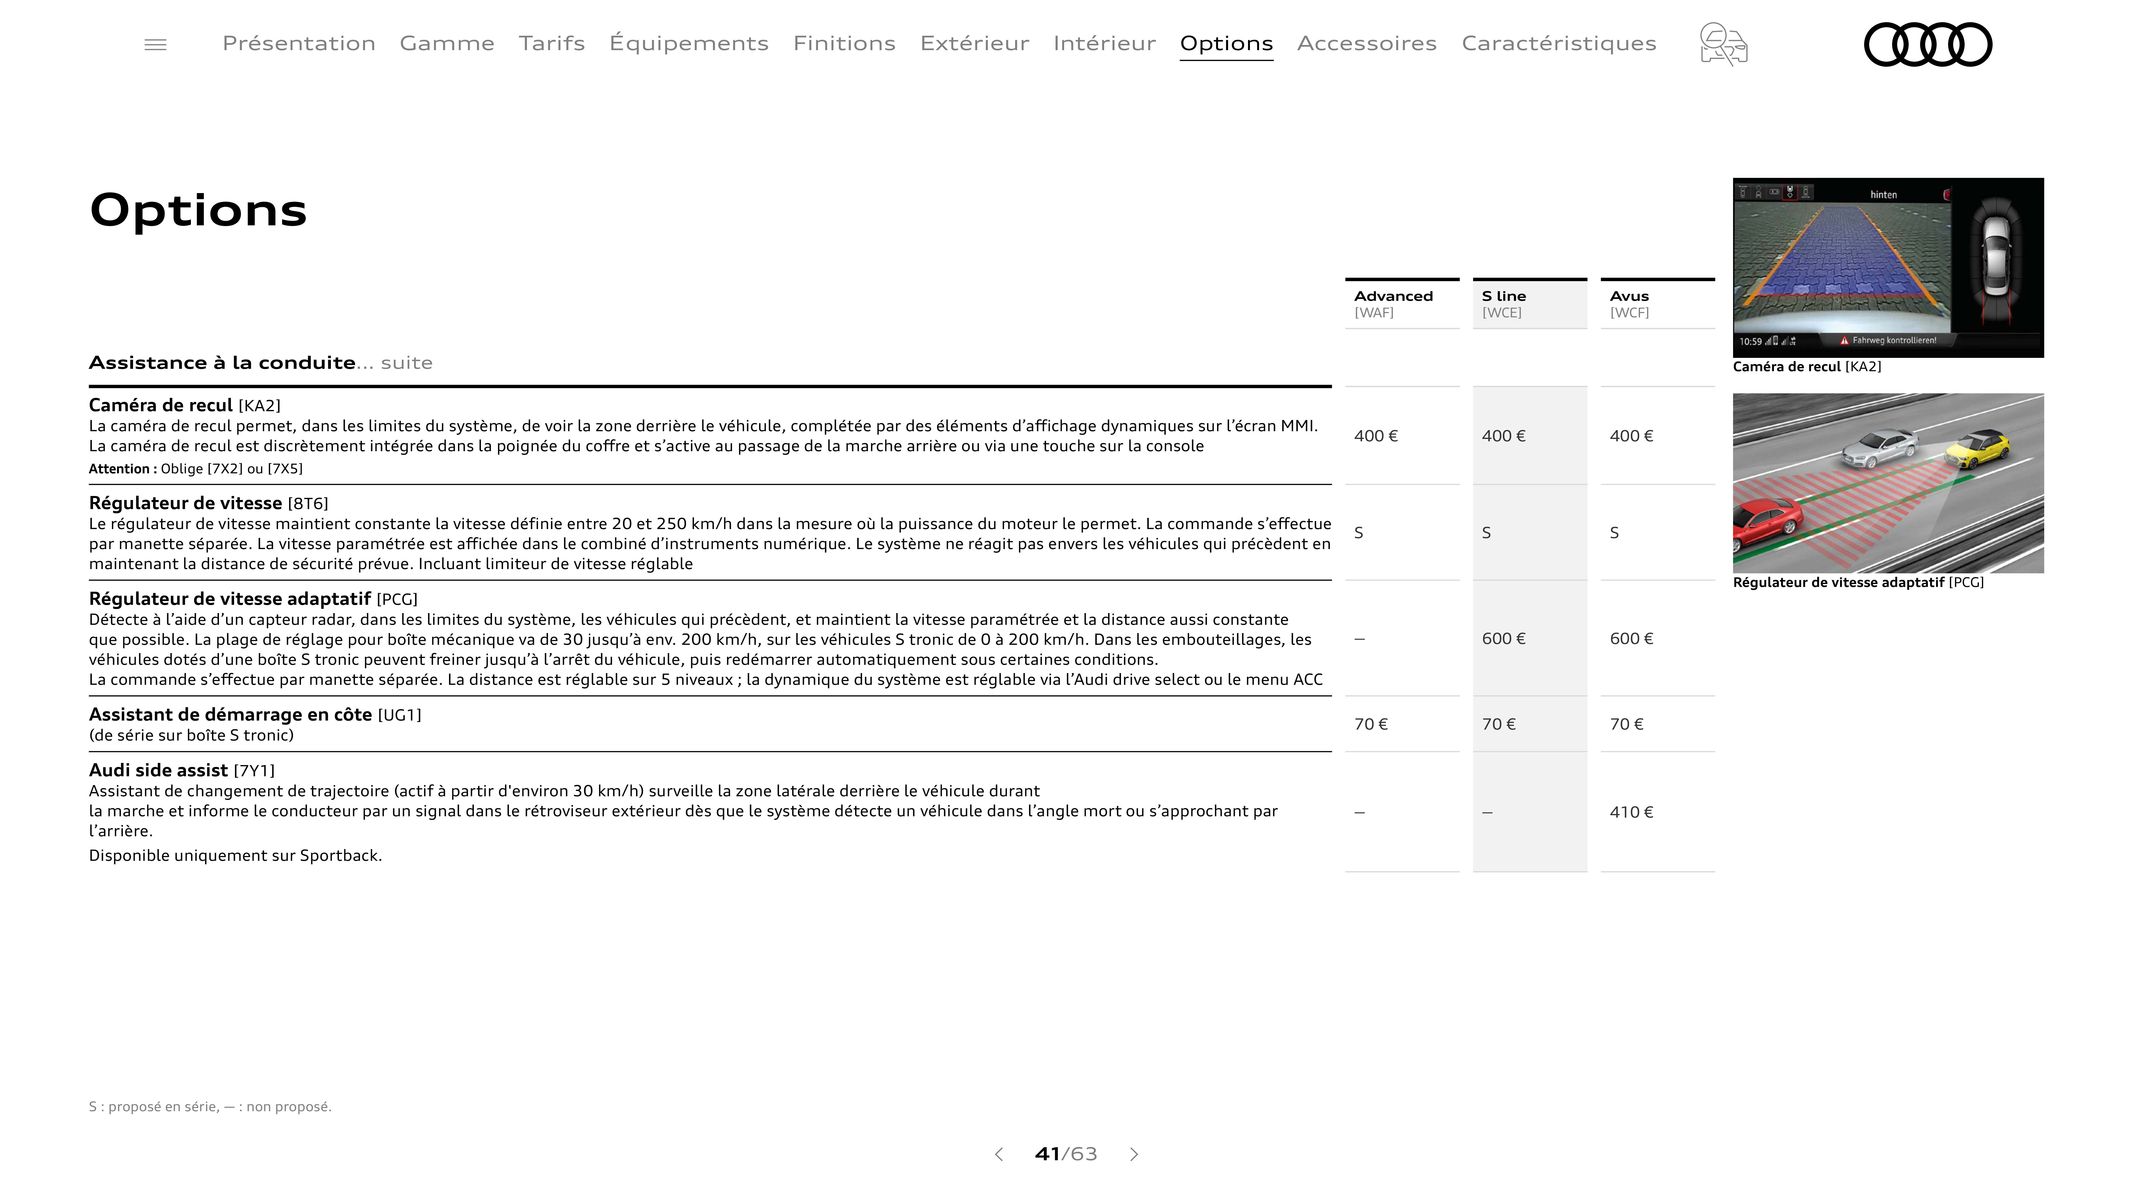2133x1200 pixels.
Task: Click Avus 600 € for adaptive cruise control
Action: pos(1632,638)
